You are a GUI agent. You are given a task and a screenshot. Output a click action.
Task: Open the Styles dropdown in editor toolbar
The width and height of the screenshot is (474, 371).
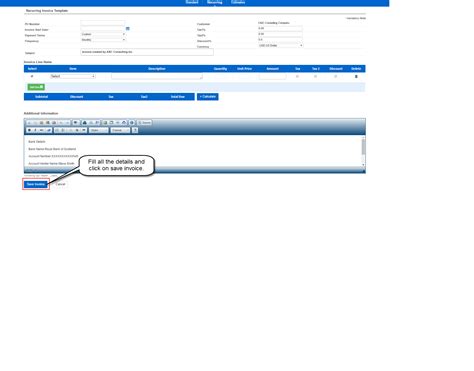coord(99,130)
